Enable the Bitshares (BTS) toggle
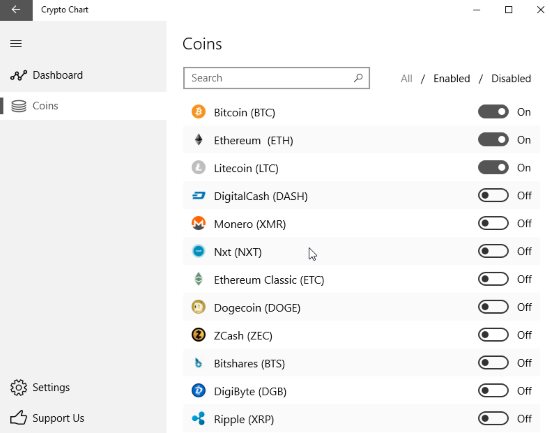The image size is (550, 433). tap(493, 362)
